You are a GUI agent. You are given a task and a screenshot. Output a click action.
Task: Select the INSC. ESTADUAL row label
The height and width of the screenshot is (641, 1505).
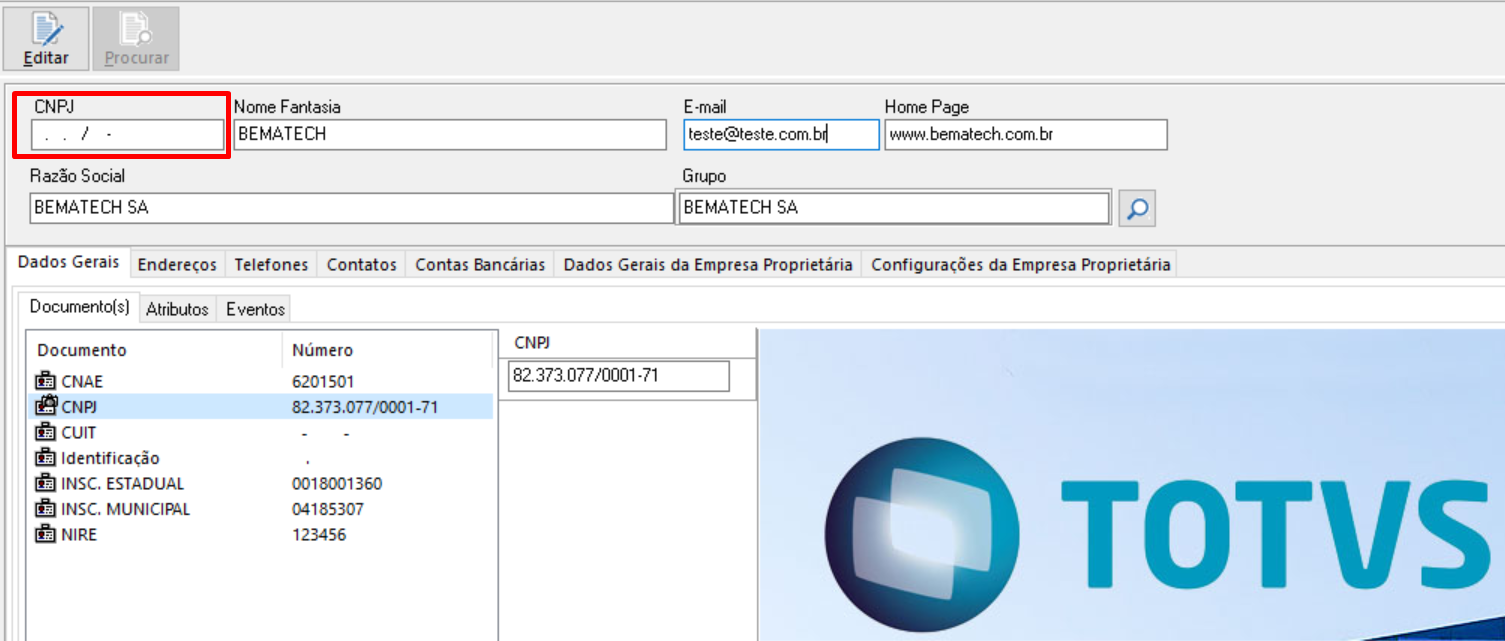[123, 484]
